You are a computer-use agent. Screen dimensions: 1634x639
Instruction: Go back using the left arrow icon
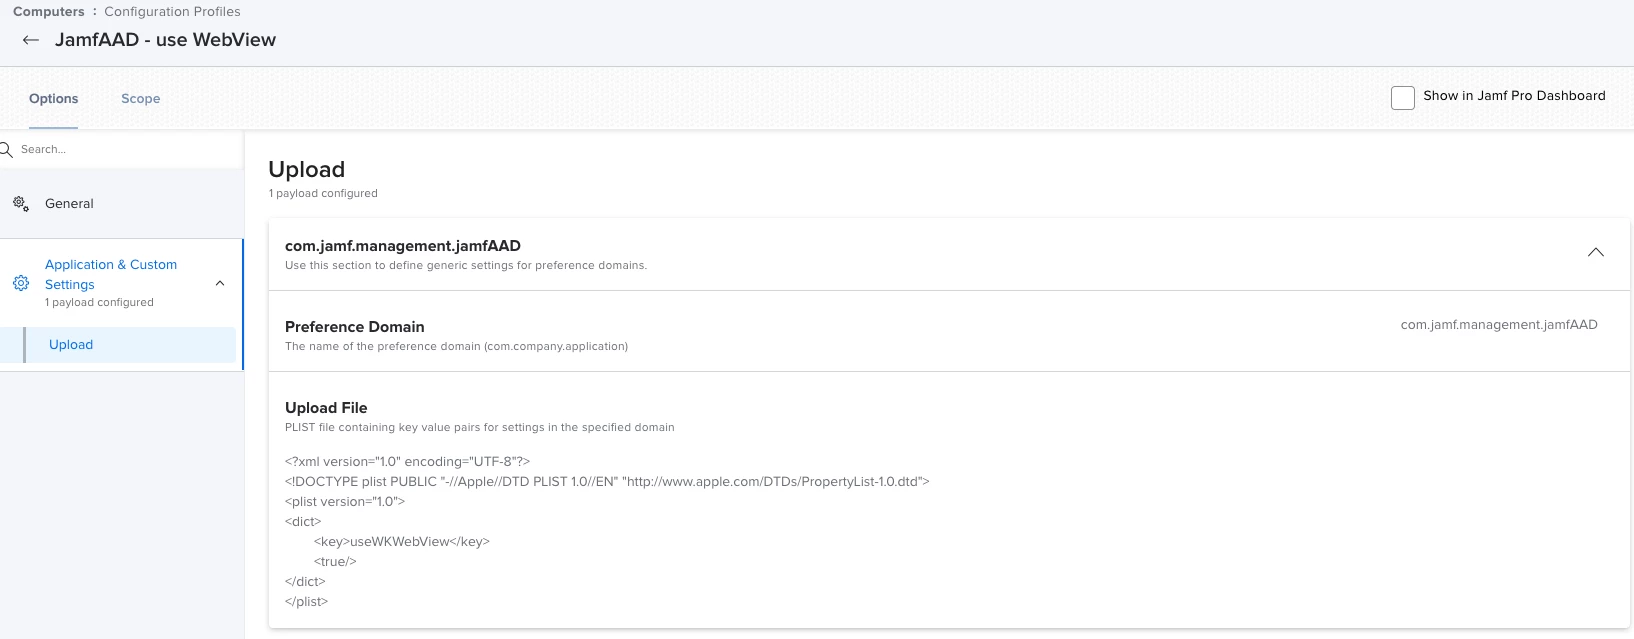[31, 40]
